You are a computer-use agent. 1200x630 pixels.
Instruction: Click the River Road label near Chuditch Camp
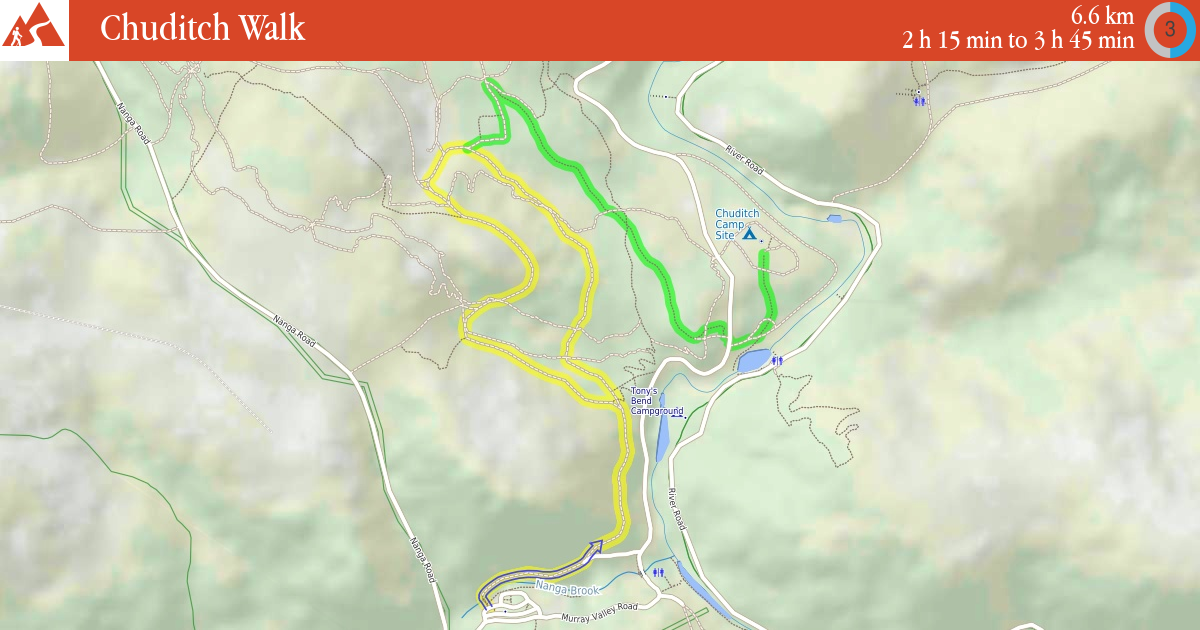click(745, 160)
